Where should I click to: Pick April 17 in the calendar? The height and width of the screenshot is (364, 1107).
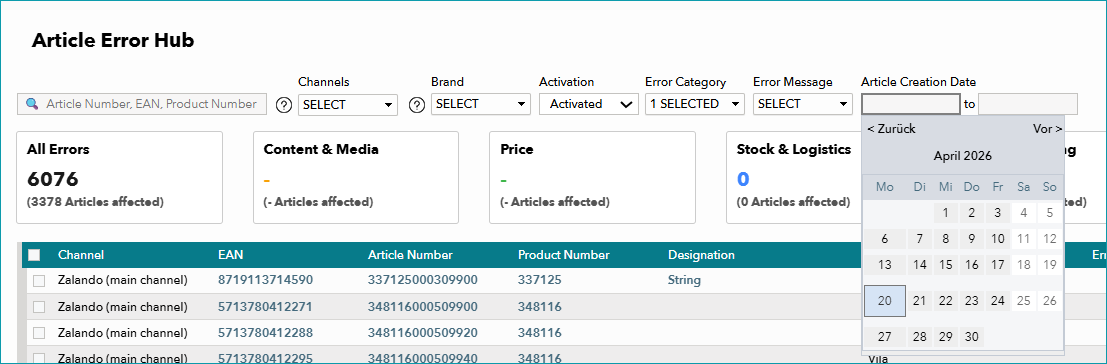[x=998, y=265]
